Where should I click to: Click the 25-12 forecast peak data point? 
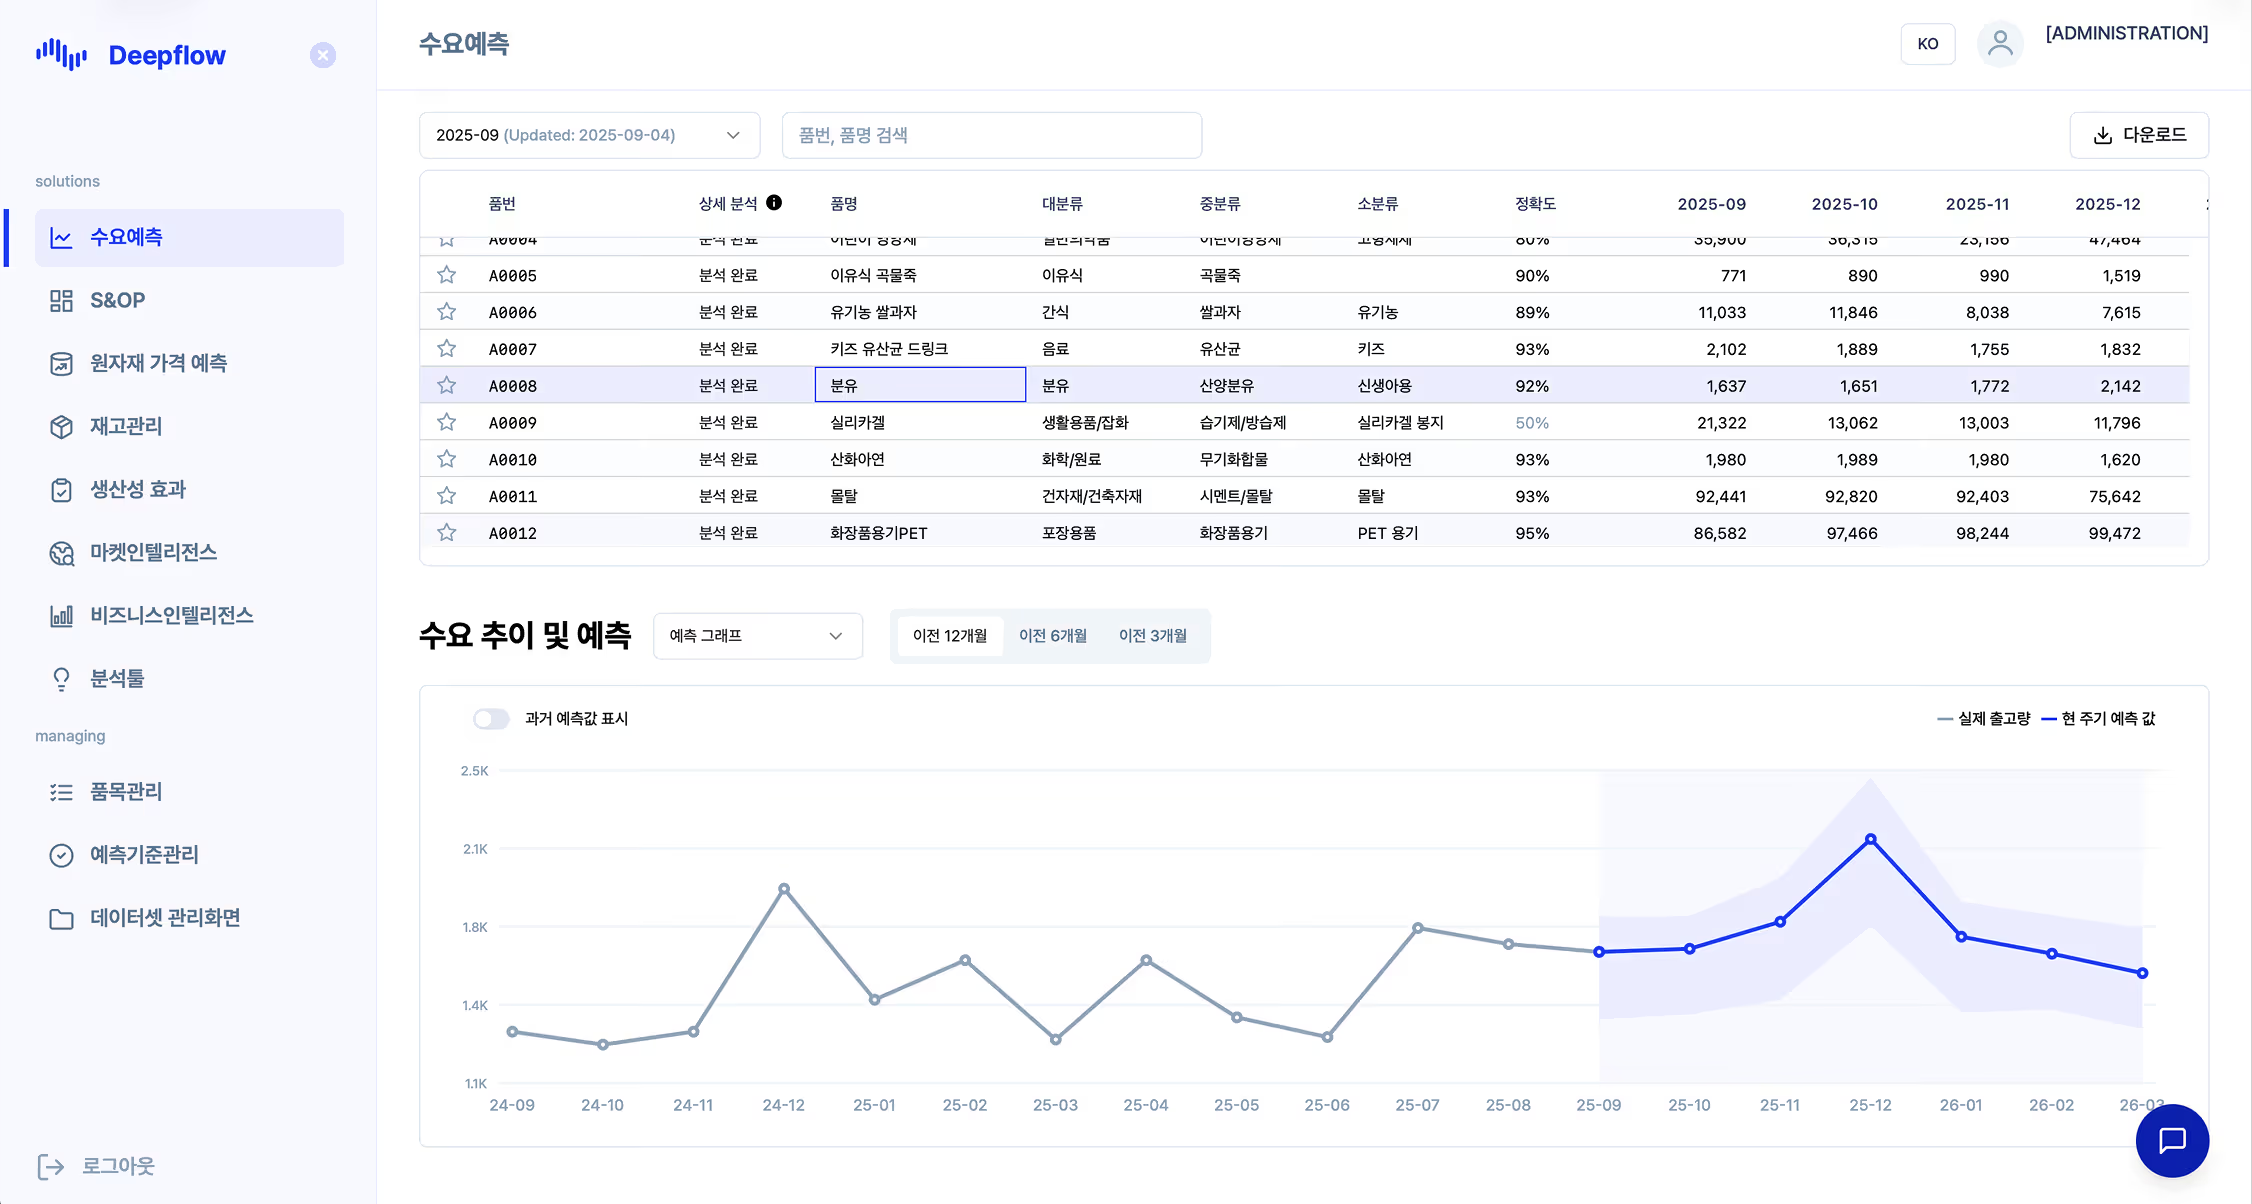tap(1870, 839)
